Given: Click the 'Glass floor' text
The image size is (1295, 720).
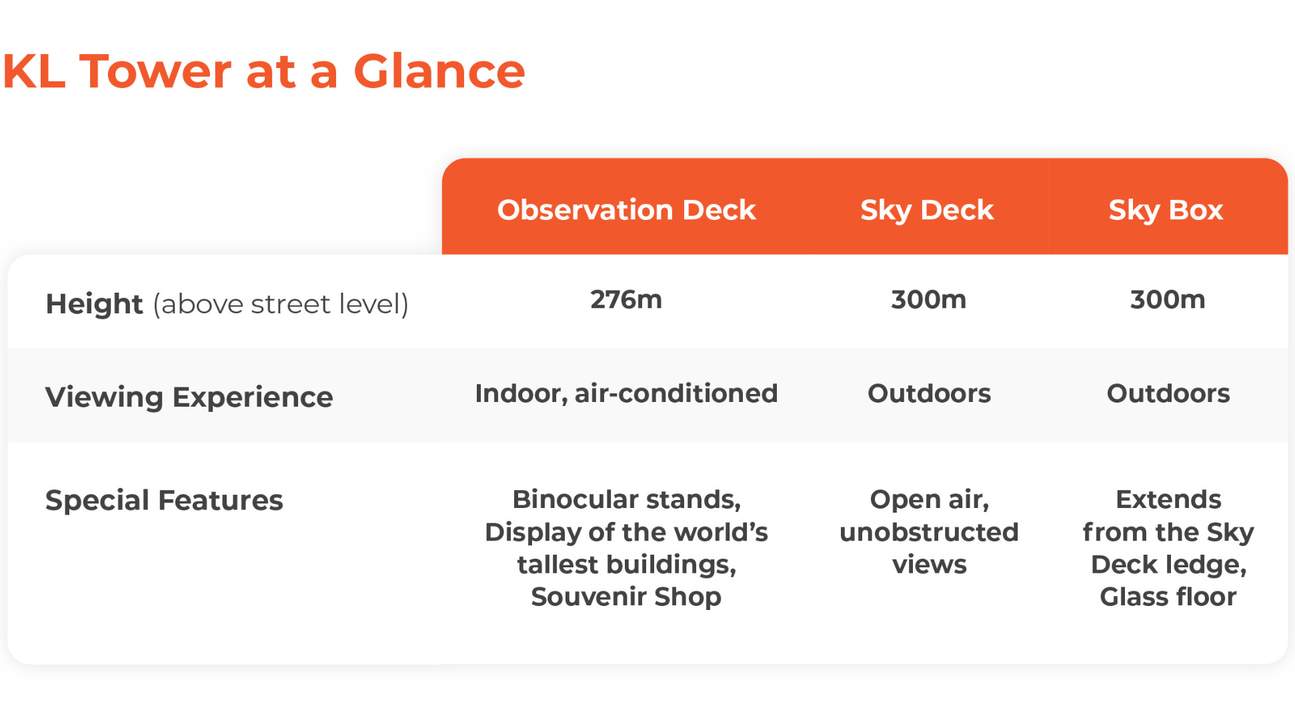Looking at the screenshot, I should [1168, 597].
